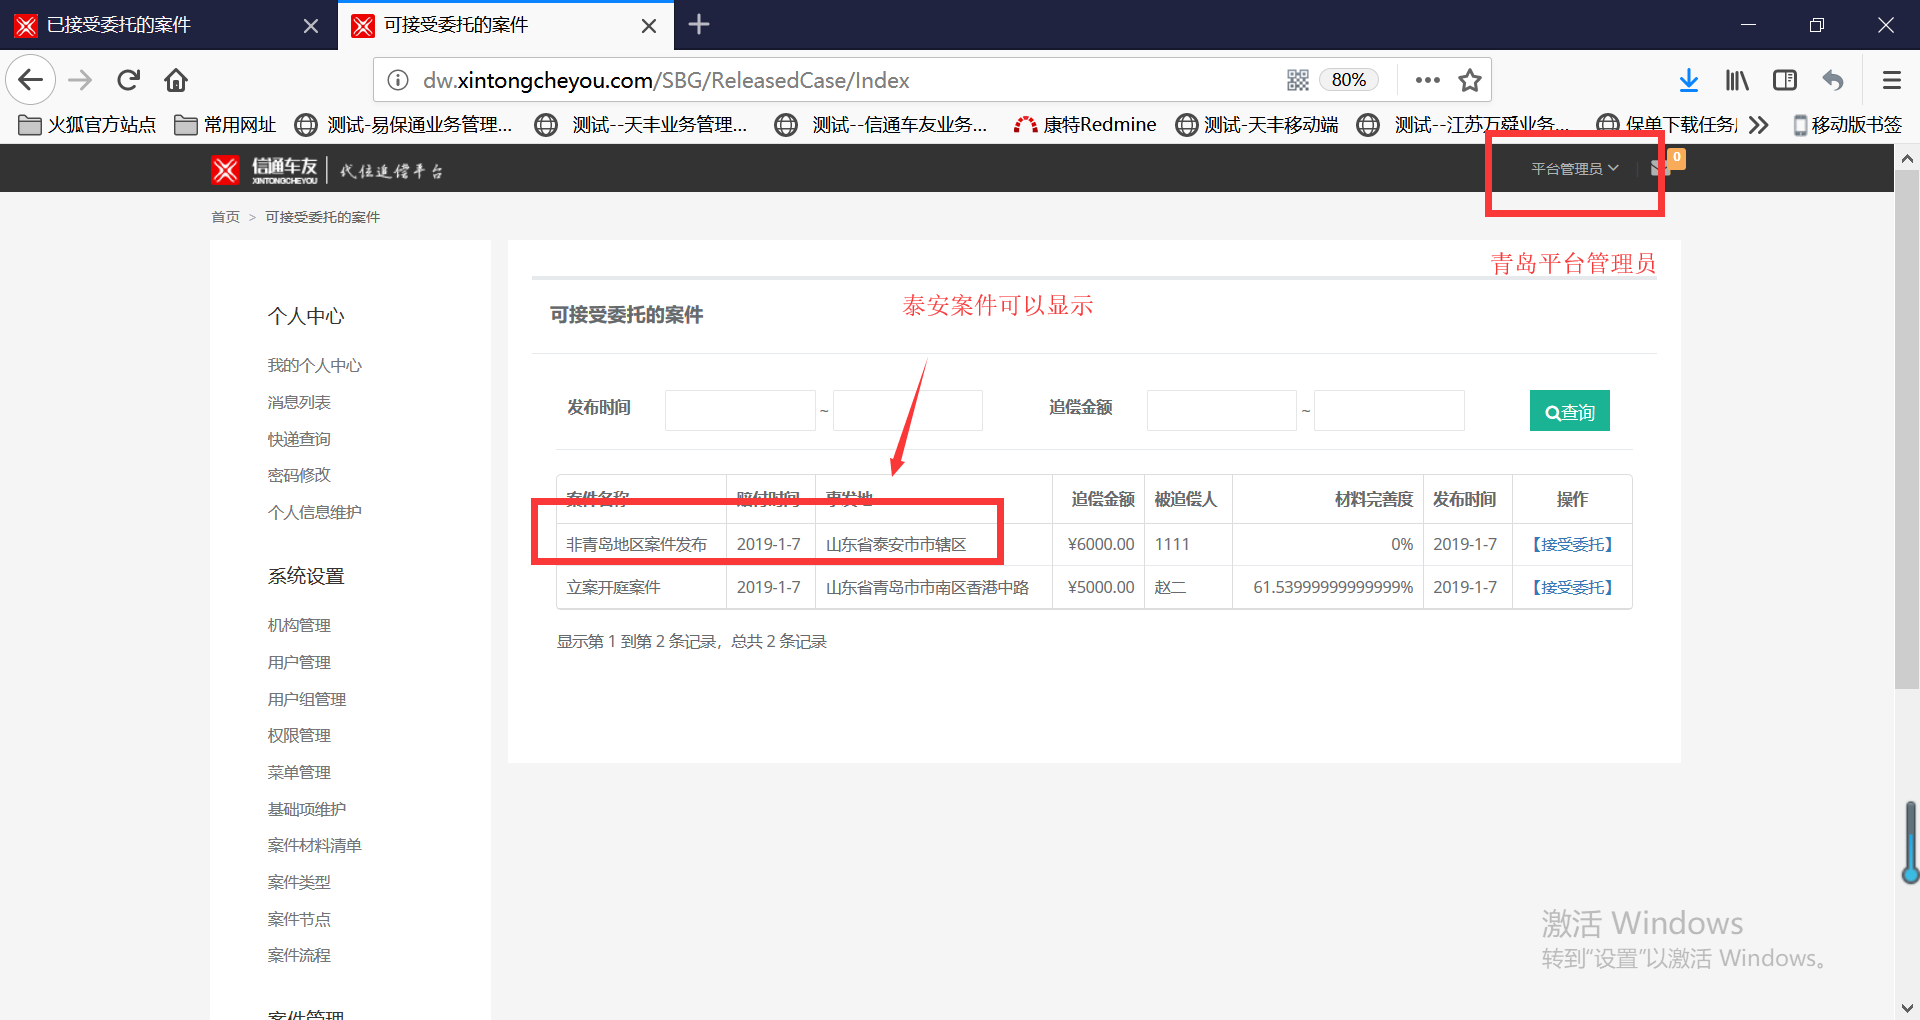
Task: Open 消息列表 in the sidebar
Action: pyautogui.click(x=298, y=402)
